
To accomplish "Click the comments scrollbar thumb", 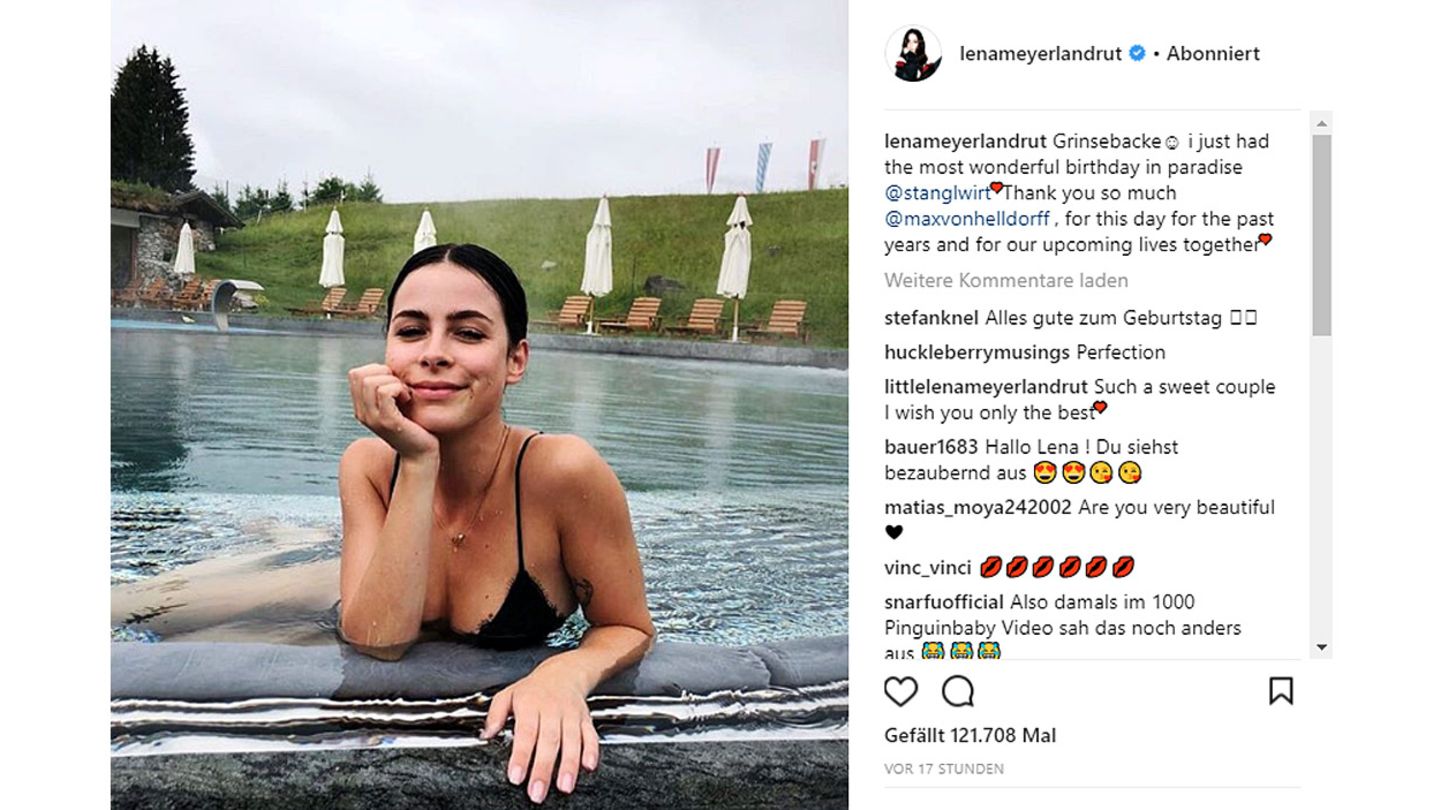I will point(1321,235).
